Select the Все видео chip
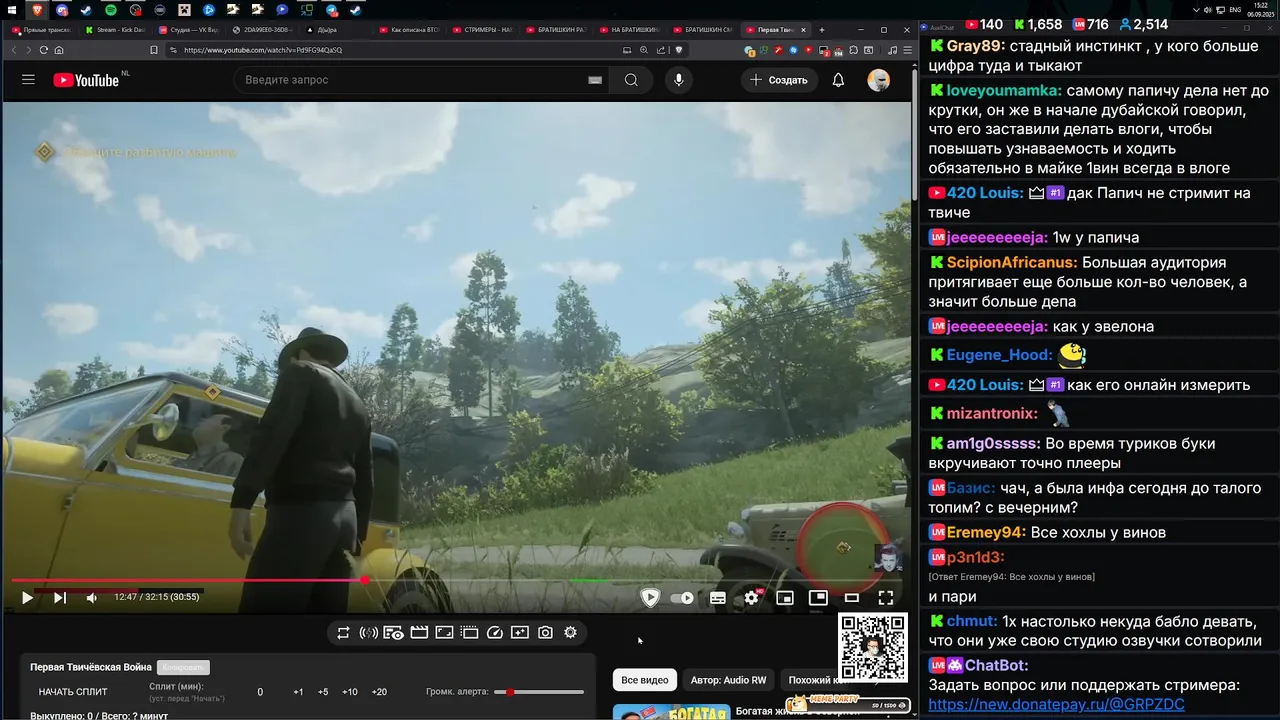Screen dimensions: 1280x720 click(x=645, y=680)
